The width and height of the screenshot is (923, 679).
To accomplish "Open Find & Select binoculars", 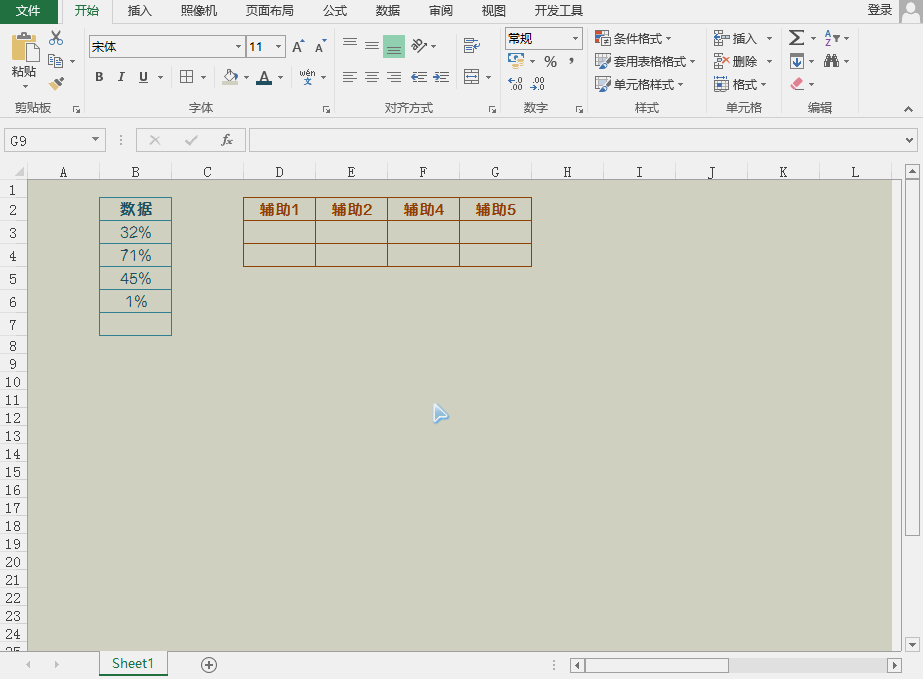I will tap(831, 61).
